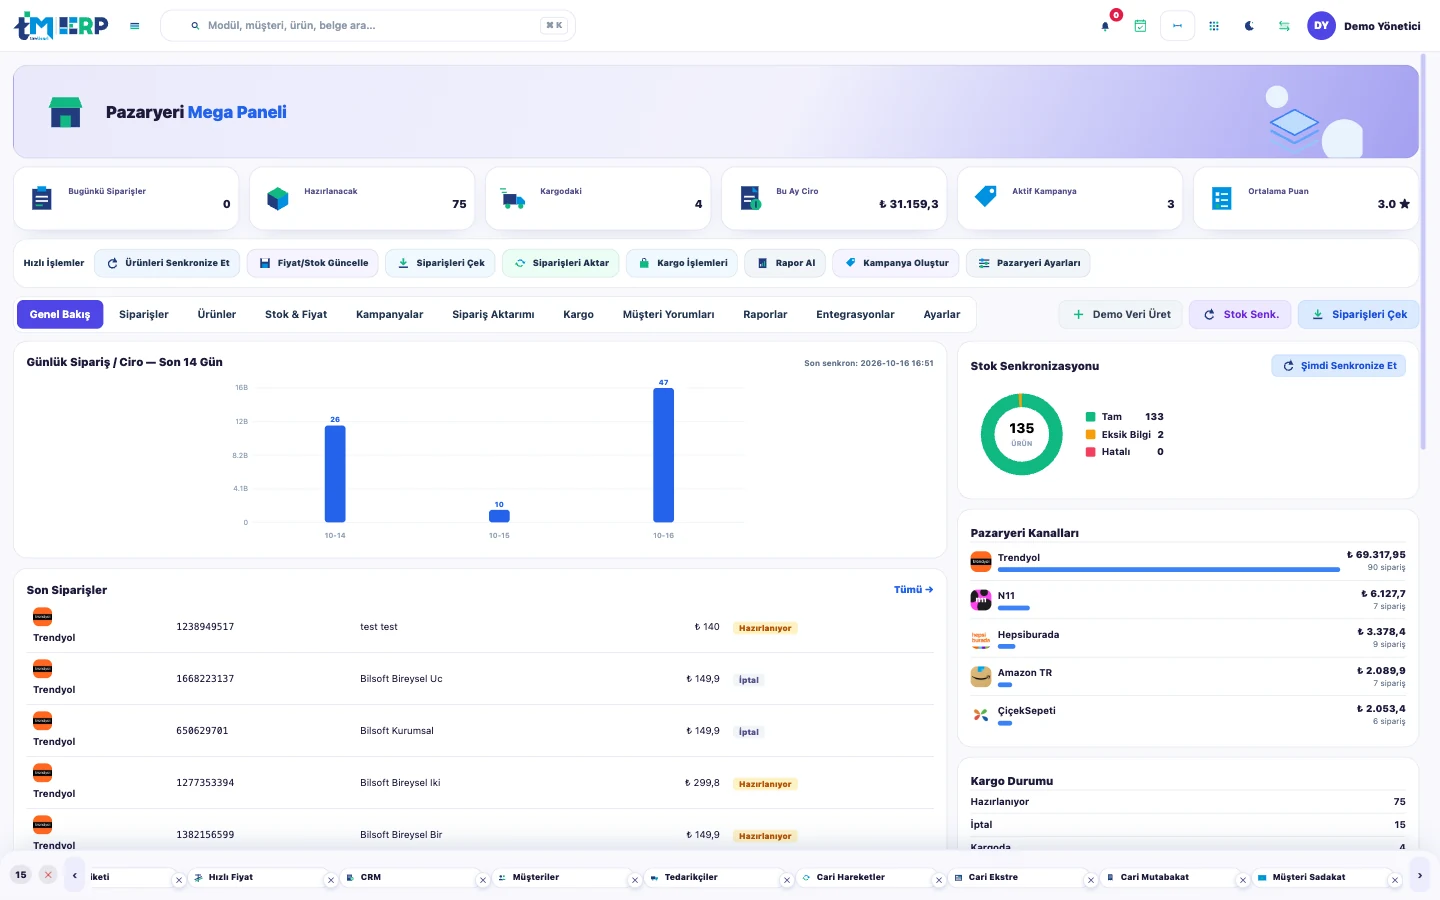Click the 10-16 bar in the chart
The height and width of the screenshot is (900, 1440).
pyautogui.click(x=663, y=455)
